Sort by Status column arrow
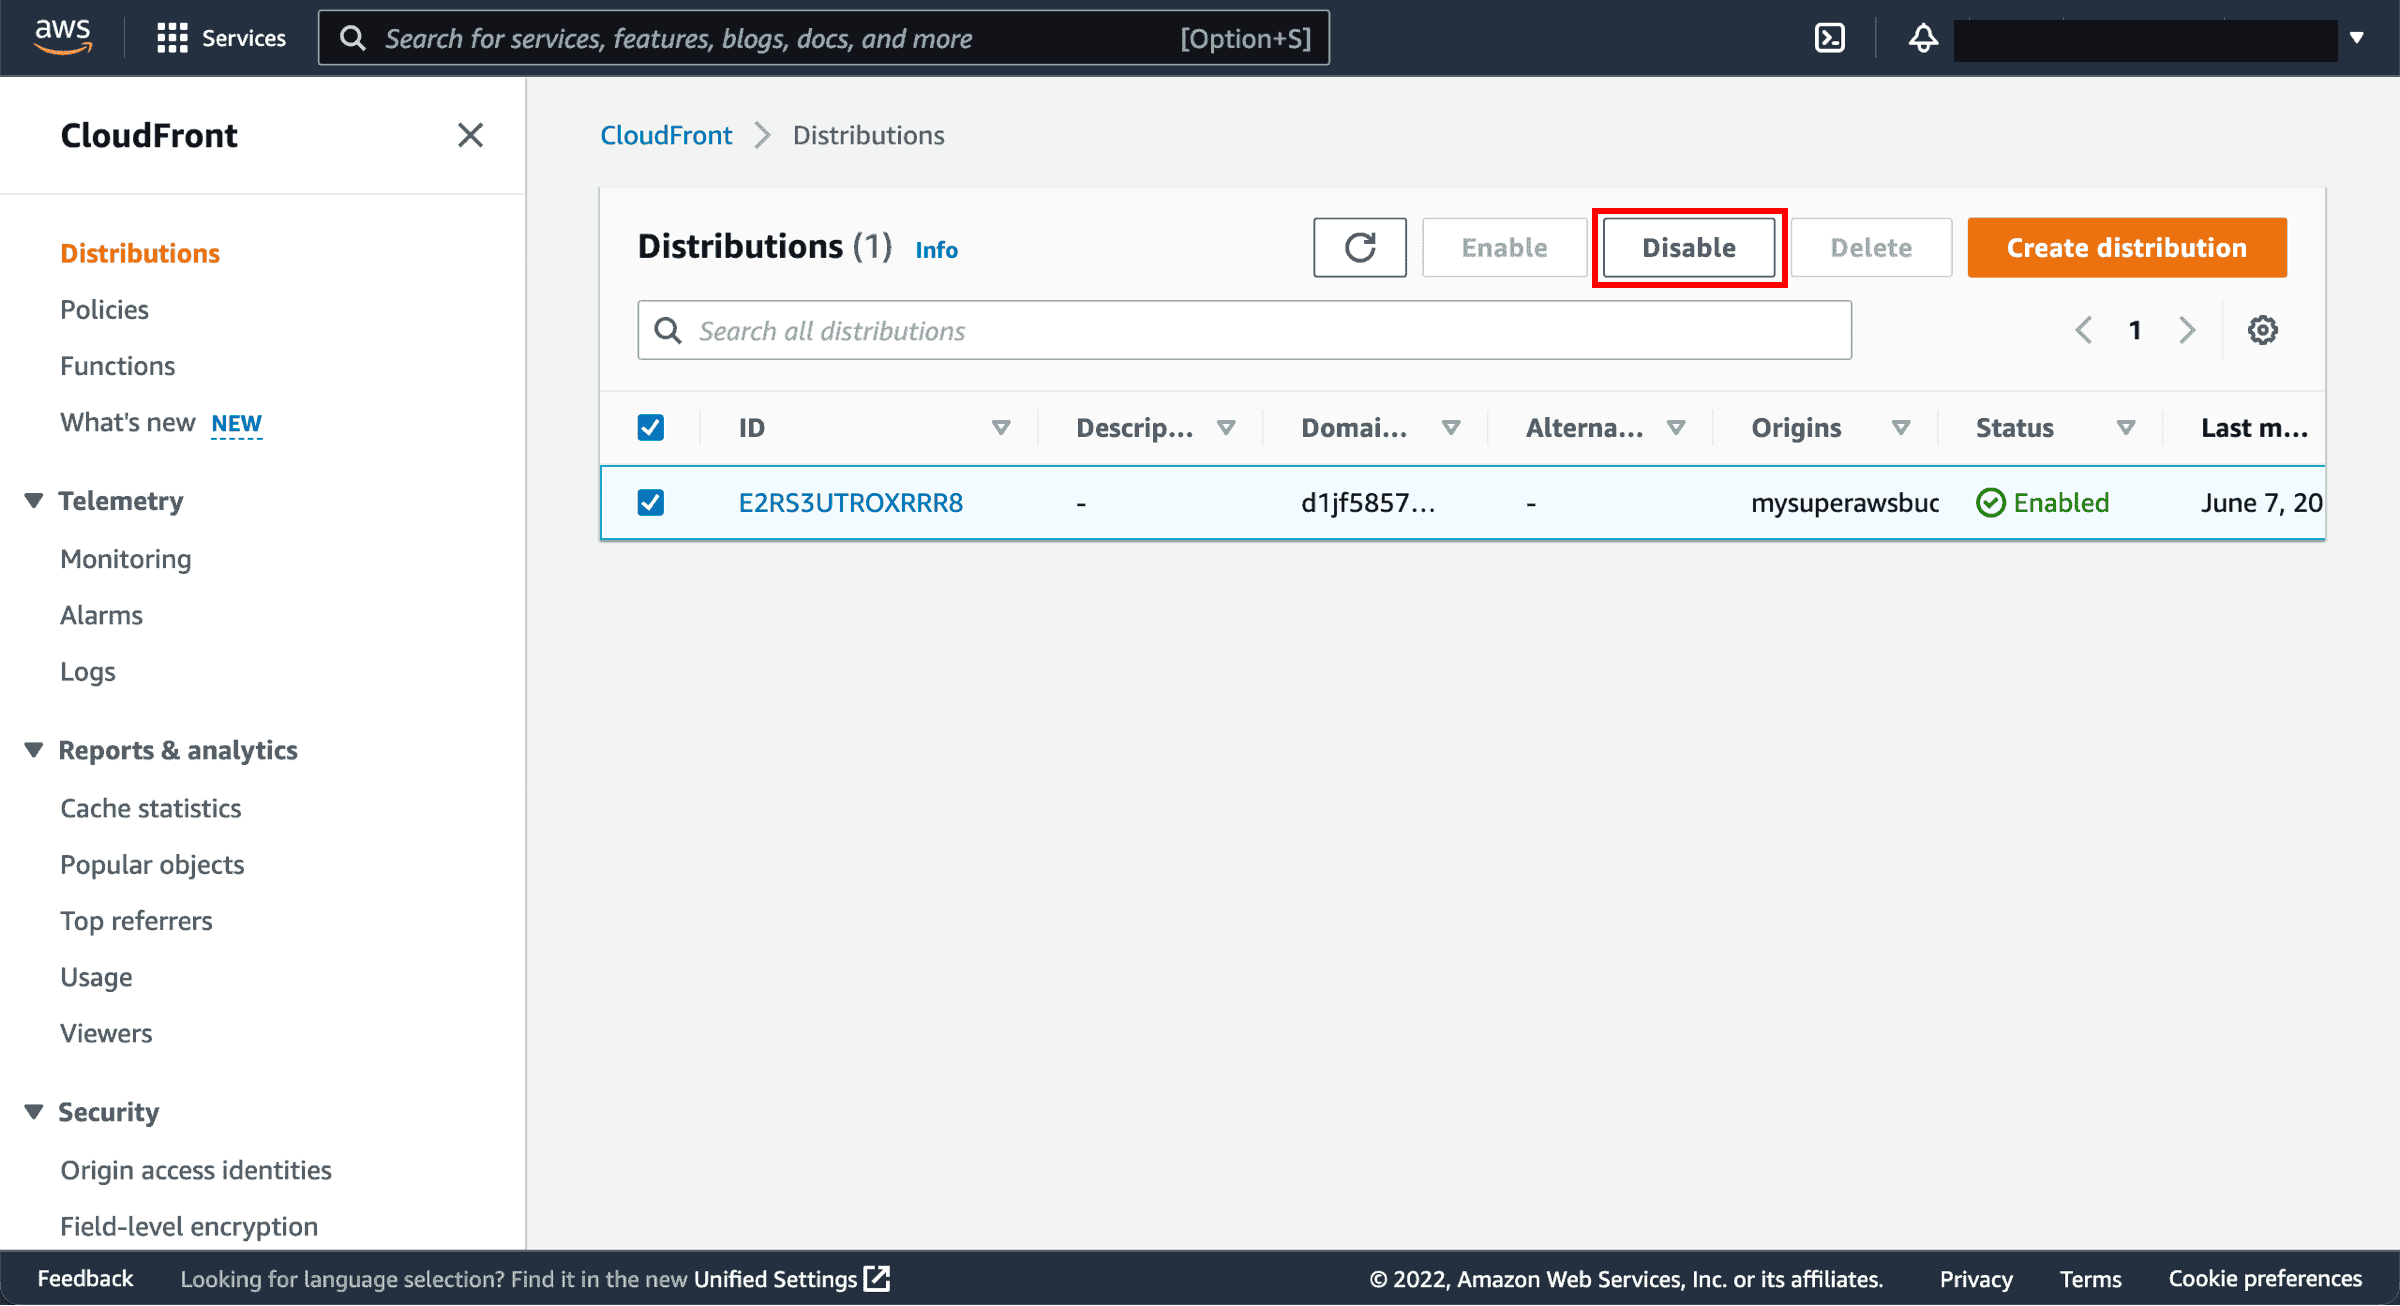 pos(2126,428)
